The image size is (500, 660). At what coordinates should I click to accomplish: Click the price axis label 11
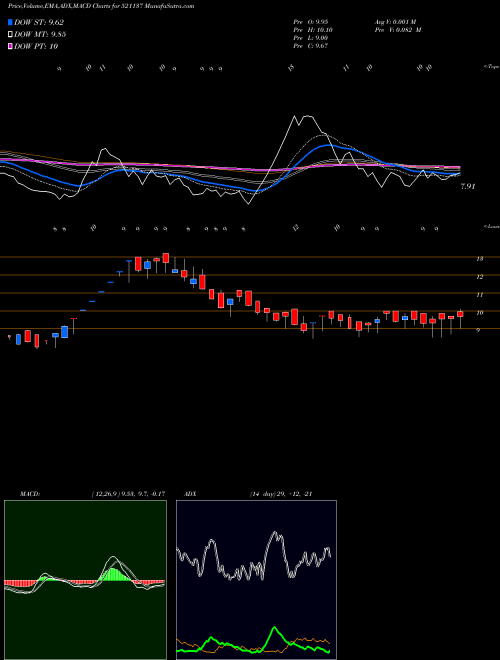(479, 295)
